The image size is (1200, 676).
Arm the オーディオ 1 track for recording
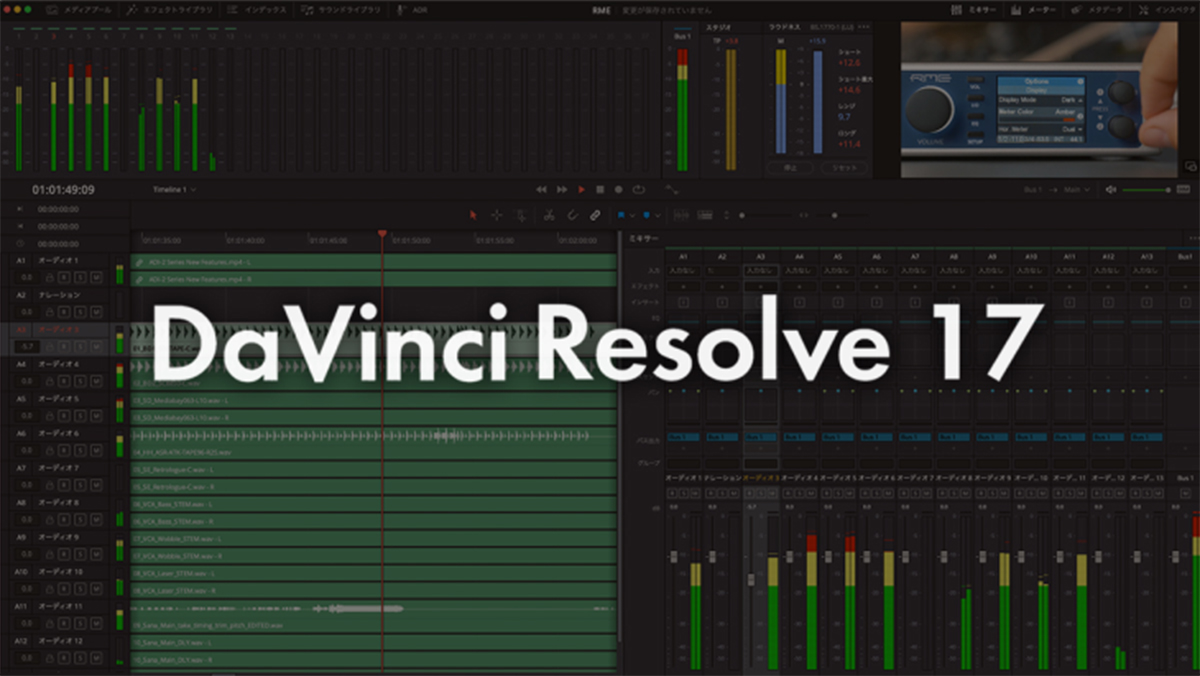click(x=64, y=276)
